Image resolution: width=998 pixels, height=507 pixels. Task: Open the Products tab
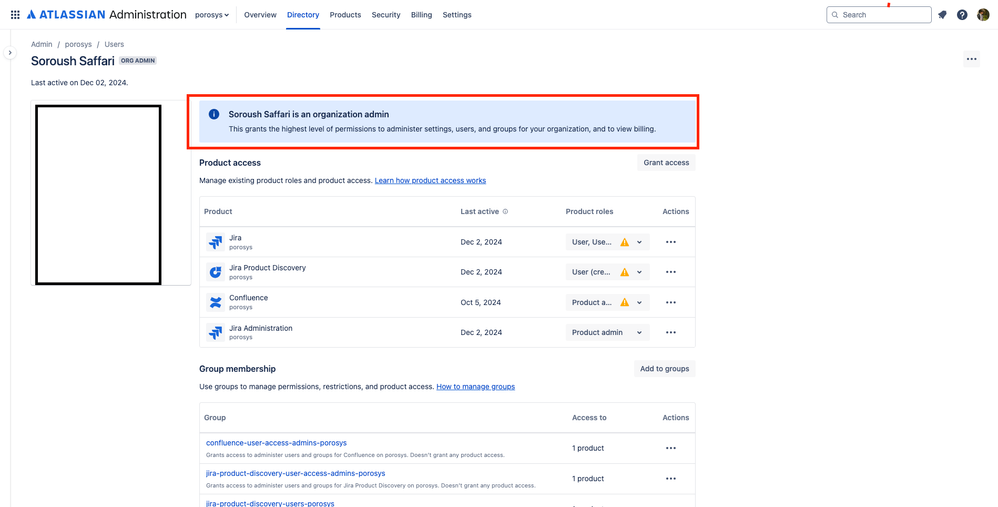point(345,15)
